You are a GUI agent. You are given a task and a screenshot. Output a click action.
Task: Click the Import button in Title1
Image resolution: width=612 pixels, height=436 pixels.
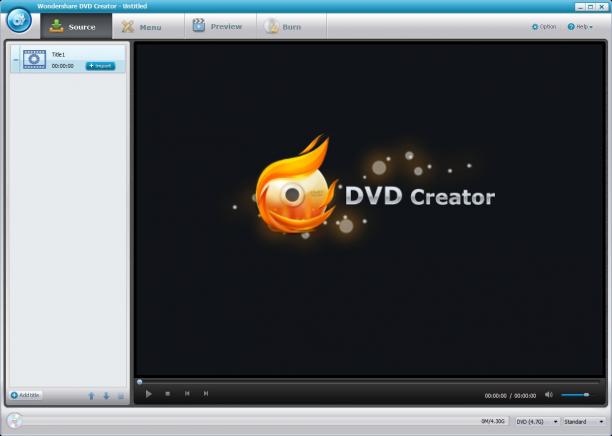point(100,66)
